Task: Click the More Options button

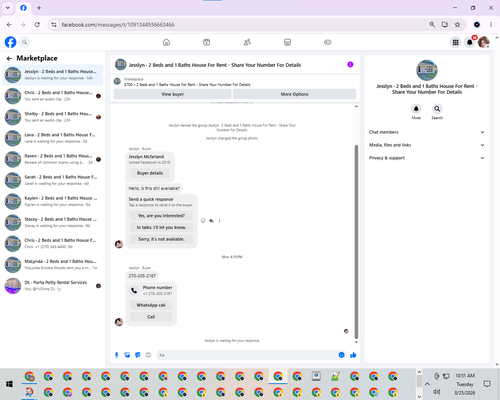Action: (x=294, y=94)
